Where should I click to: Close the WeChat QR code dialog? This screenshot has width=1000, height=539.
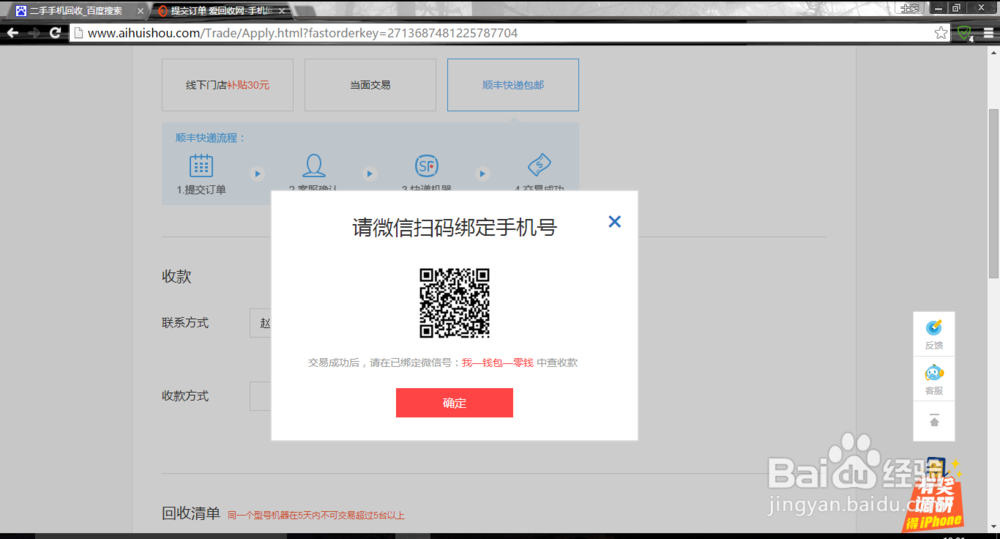tap(614, 221)
